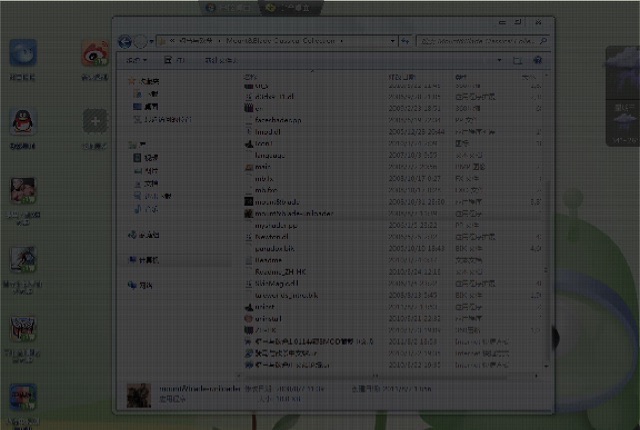This screenshot has width=640, height=430.
Task: Open the weather widget on desktop right
Action: (x=622, y=110)
